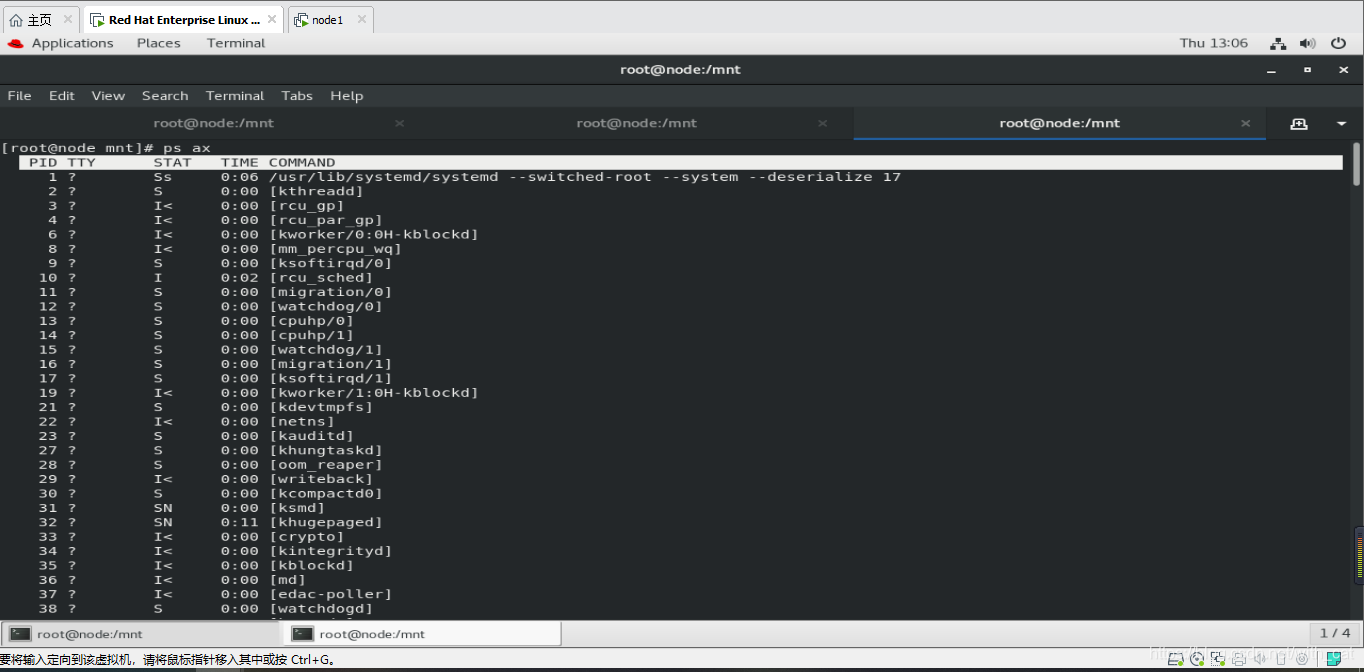Click the PID column header

[43, 162]
